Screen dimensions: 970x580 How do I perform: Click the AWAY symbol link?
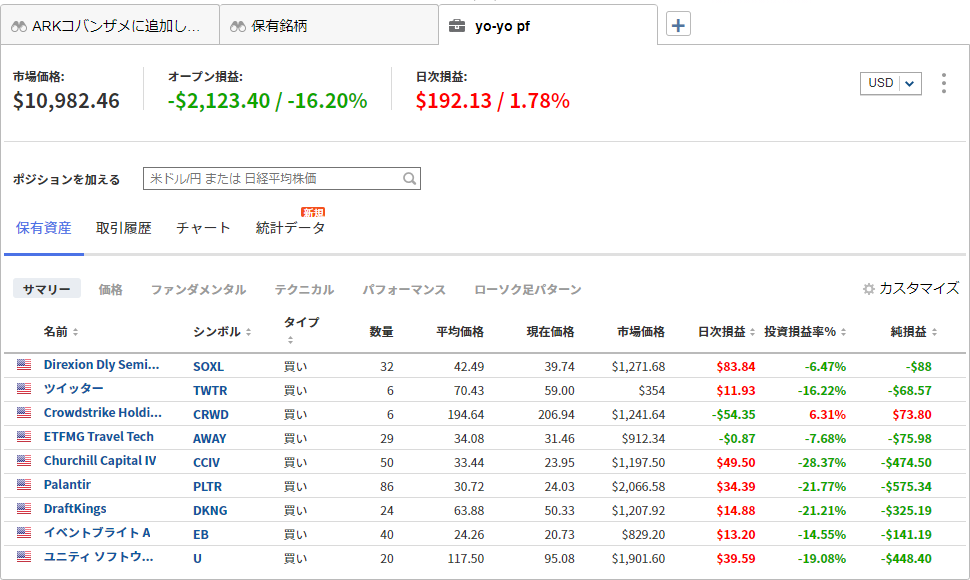(x=210, y=439)
